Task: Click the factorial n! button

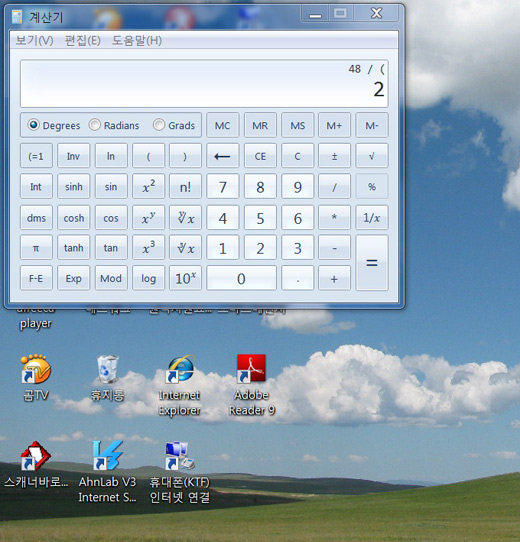Action: pos(185,187)
